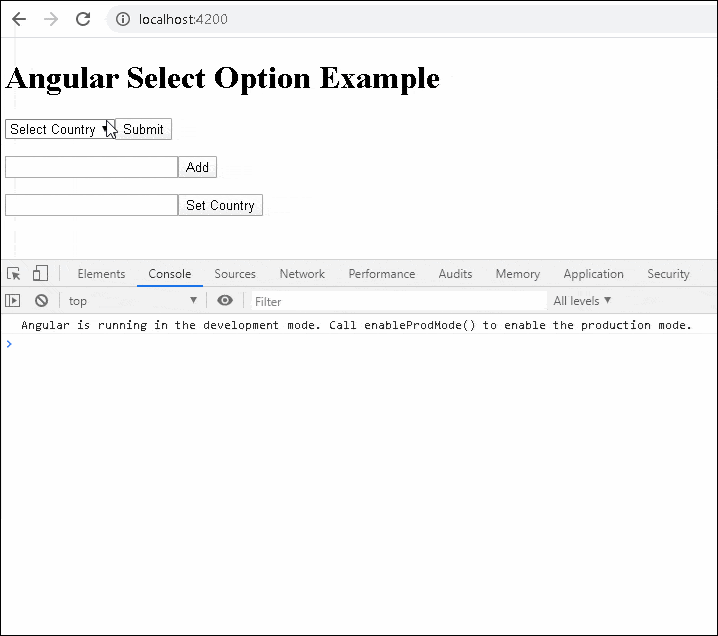This screenshot has height=636, width=718.
Task: Open the Security tab
Action: click(x=668, y=274)
